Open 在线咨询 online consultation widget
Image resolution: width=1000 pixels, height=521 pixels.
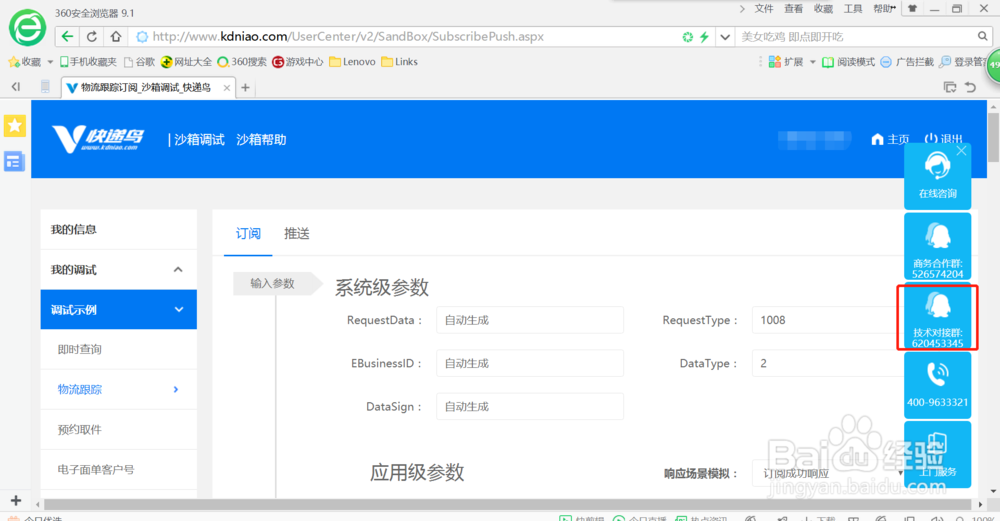tap(938, 177)
